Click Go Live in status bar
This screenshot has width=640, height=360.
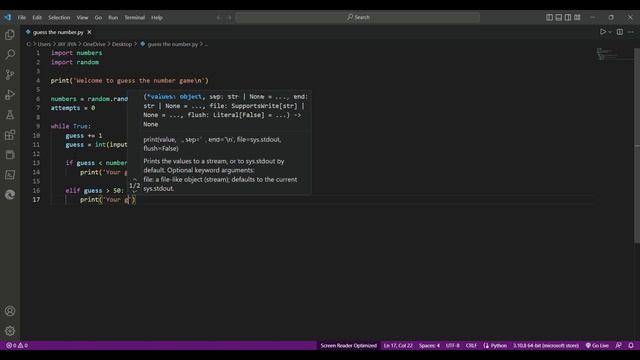(597, 345)
